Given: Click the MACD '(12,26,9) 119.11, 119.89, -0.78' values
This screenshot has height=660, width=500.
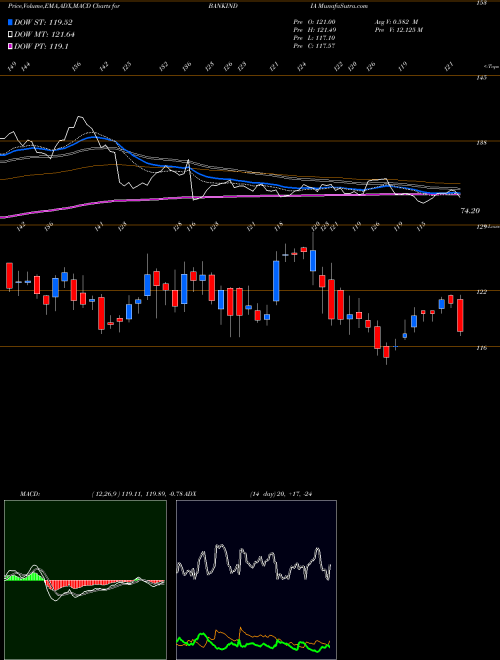Looking at the screenshot, I should [138, 494].
